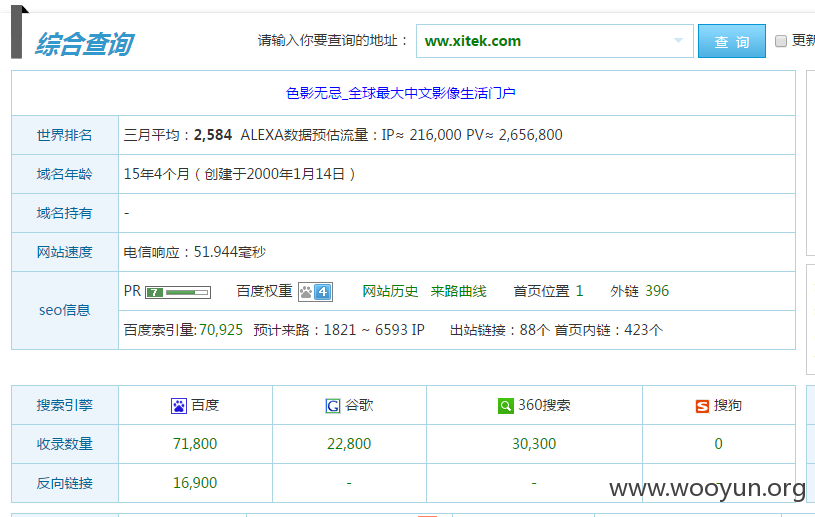The image size is (815, 517).
Task: Click the 三月平均 rank value 2,584
Action: pos(213,135)
